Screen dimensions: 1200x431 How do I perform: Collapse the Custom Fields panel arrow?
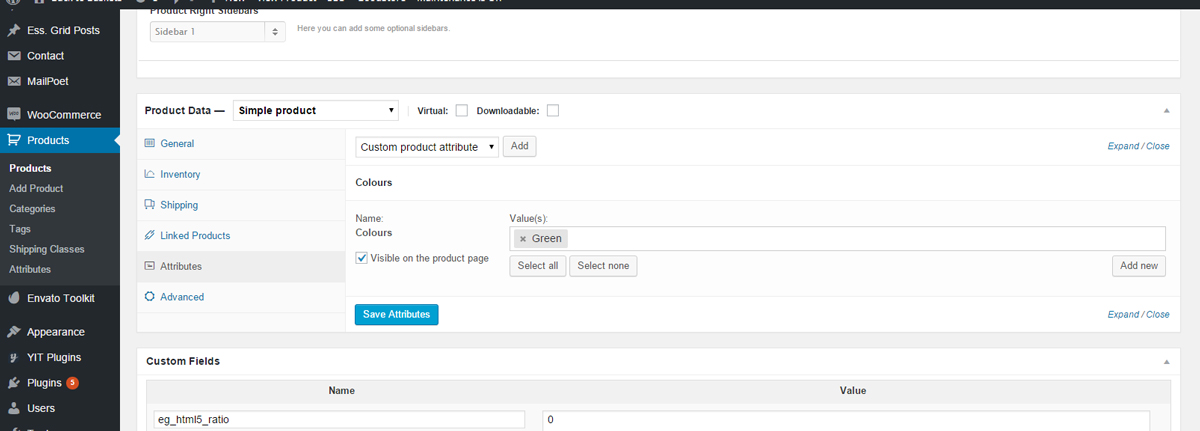click(1164, 361)
